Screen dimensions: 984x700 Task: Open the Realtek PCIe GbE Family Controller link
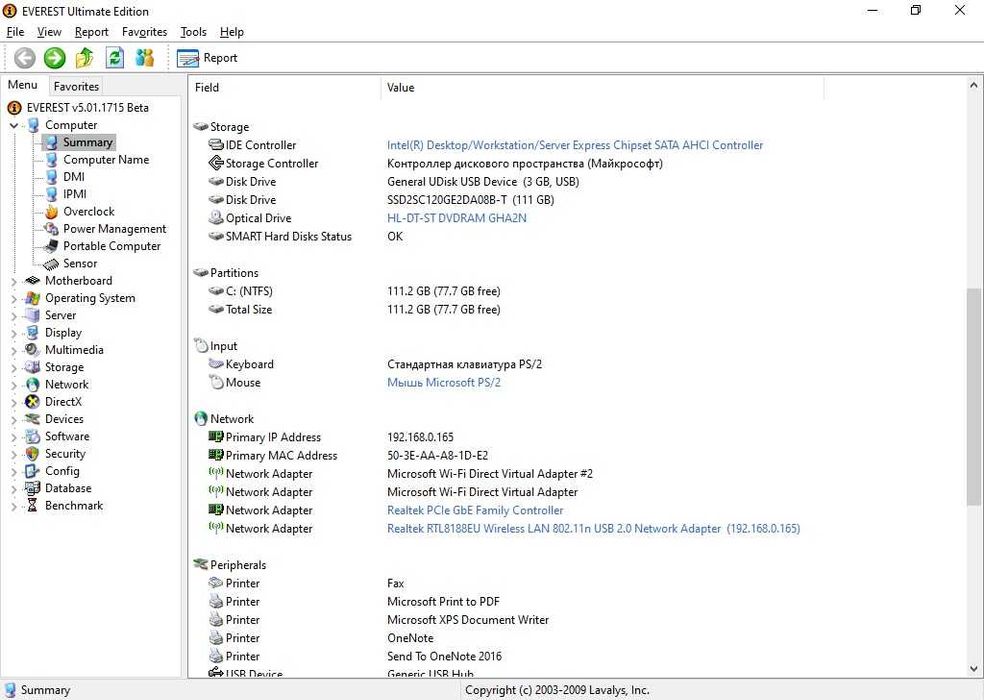[475, 510]
